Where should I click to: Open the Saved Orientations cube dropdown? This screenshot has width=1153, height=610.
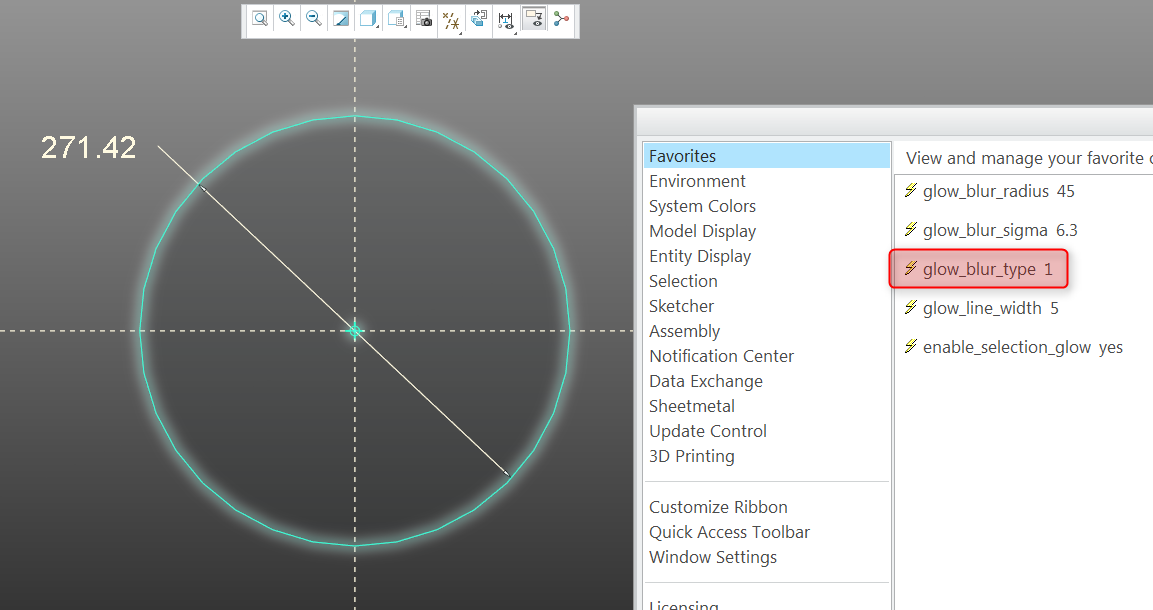tap(397, 19)
